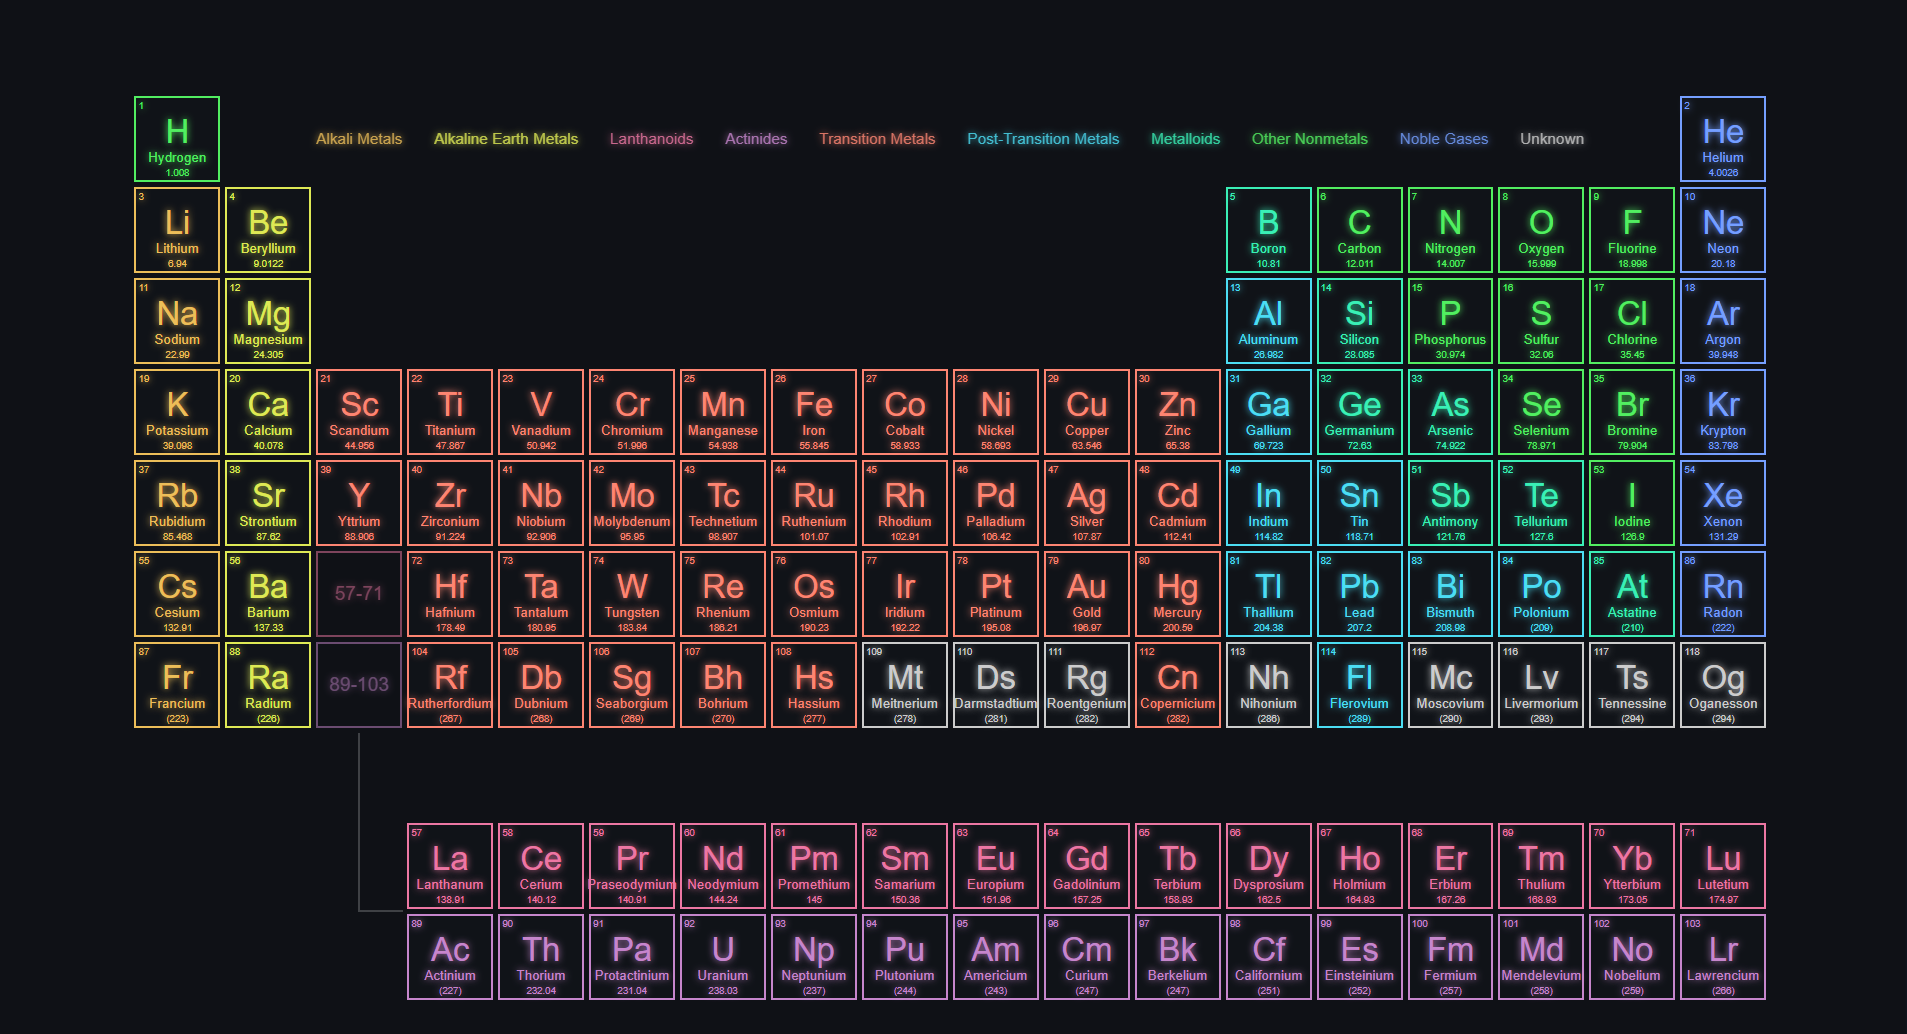1907x1034 pixels.
Task: Select the Gallium element tile
Action: click(x=1268, y=412)
